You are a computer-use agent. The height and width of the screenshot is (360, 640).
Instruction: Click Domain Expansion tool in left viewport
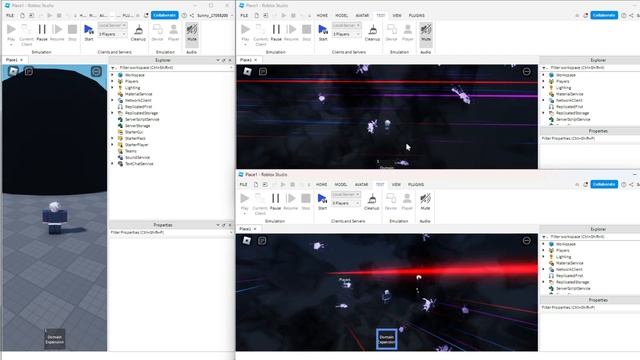(55, 339)
